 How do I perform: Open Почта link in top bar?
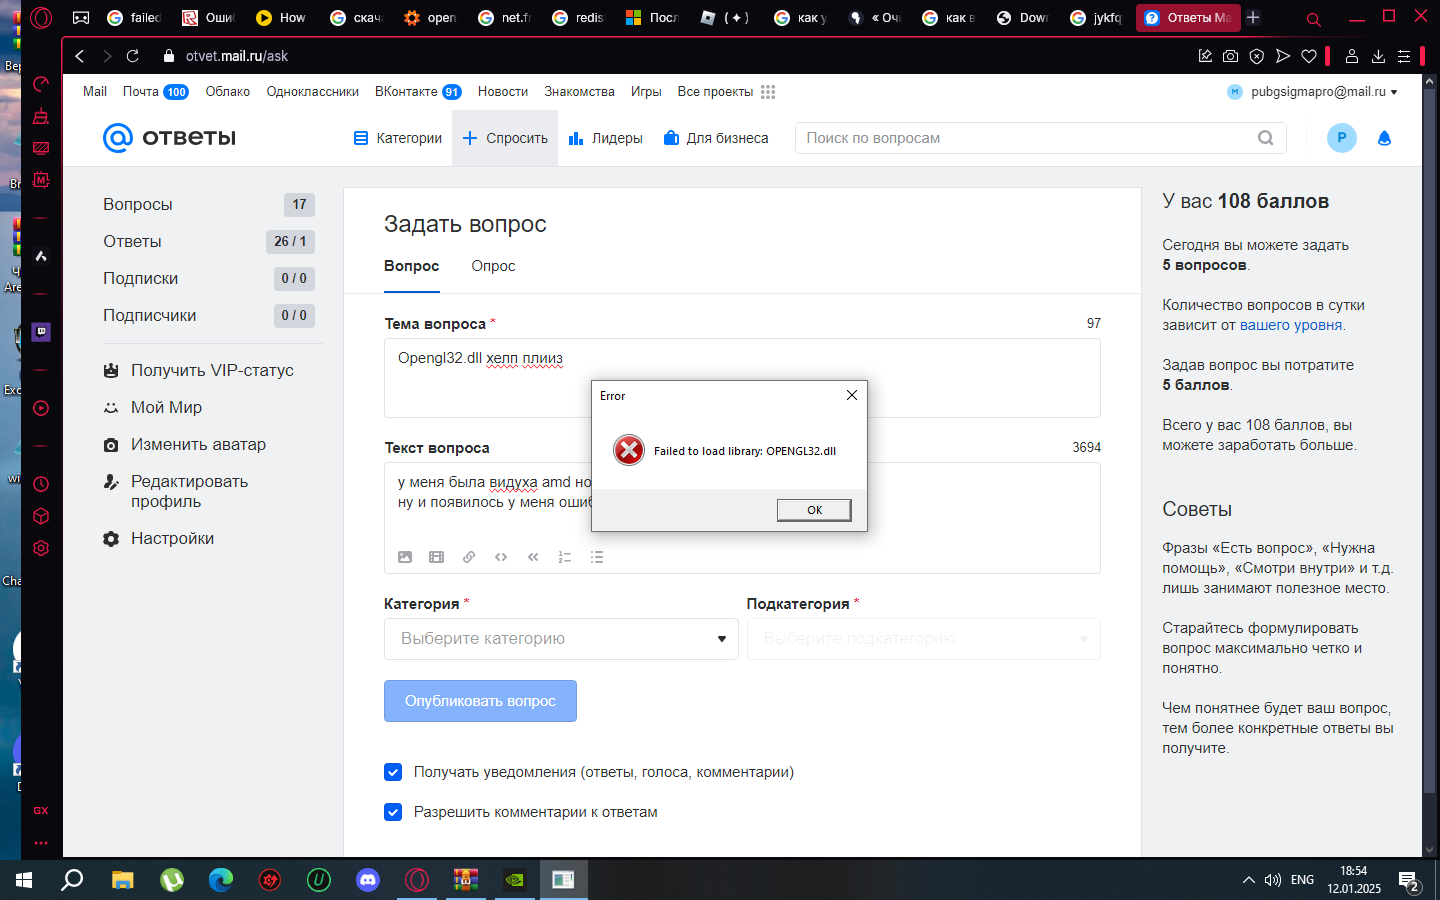click(141, 92)
